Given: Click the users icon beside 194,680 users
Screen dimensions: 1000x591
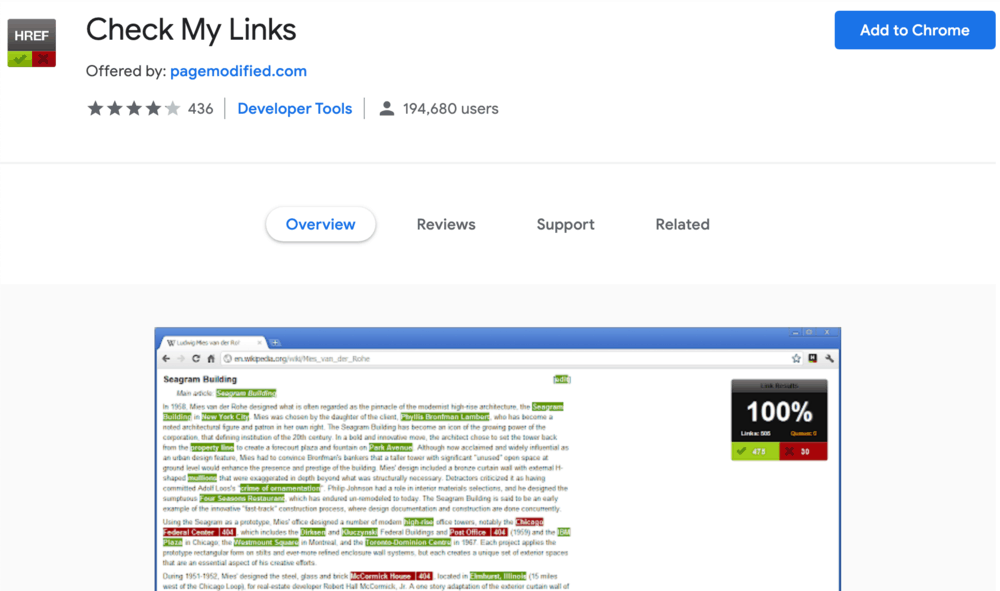Looking at the screenshot, I should (x=386, y=108).
